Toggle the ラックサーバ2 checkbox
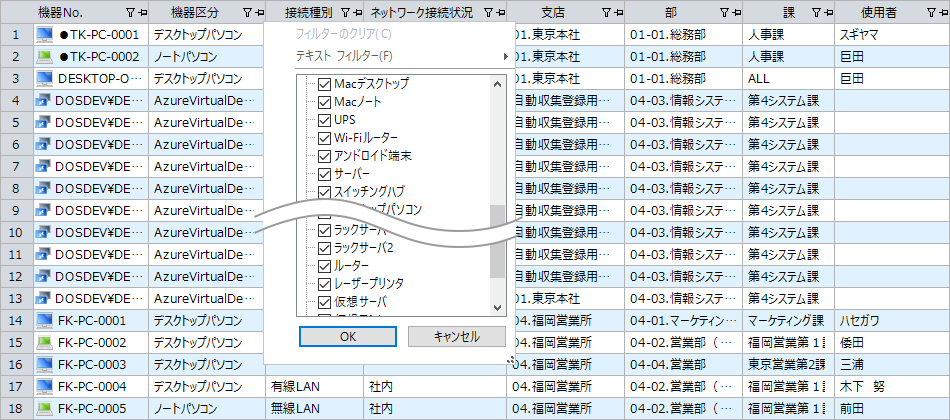This screenshot has width=950, height=420. [325, 248]
